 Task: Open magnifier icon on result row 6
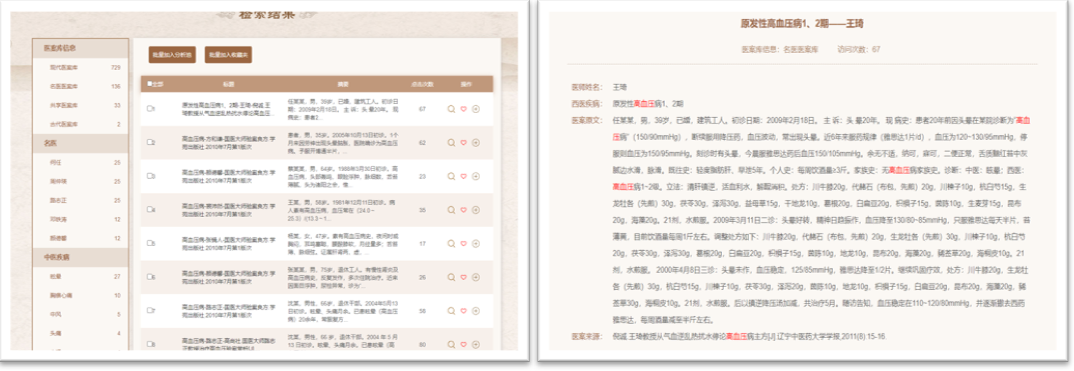click(451, 277)
